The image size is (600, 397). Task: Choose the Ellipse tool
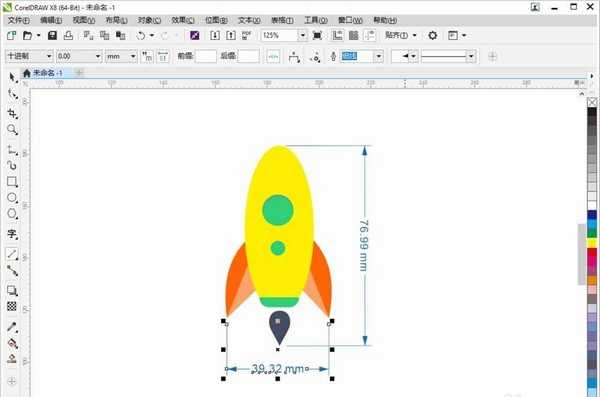click(12, 198)
